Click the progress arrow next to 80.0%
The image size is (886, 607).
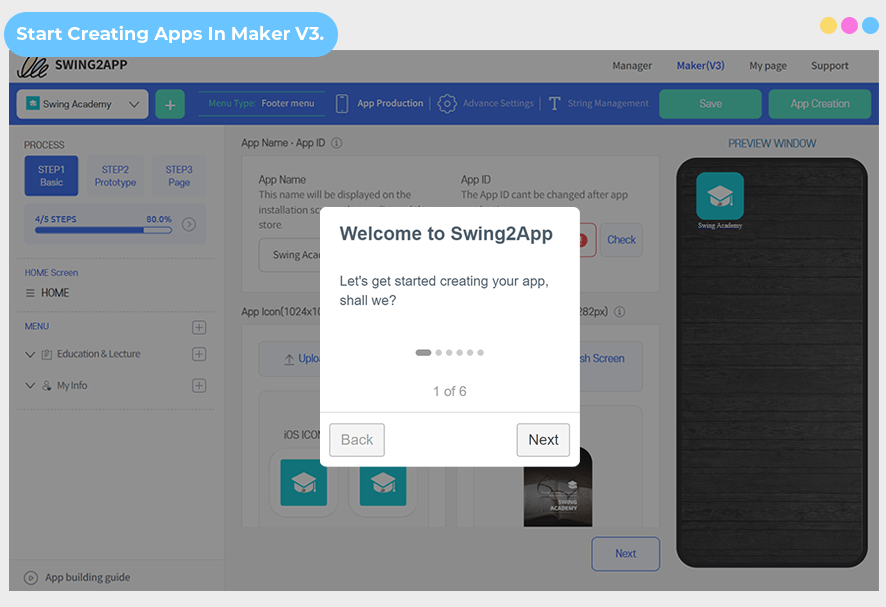(189, 224)
